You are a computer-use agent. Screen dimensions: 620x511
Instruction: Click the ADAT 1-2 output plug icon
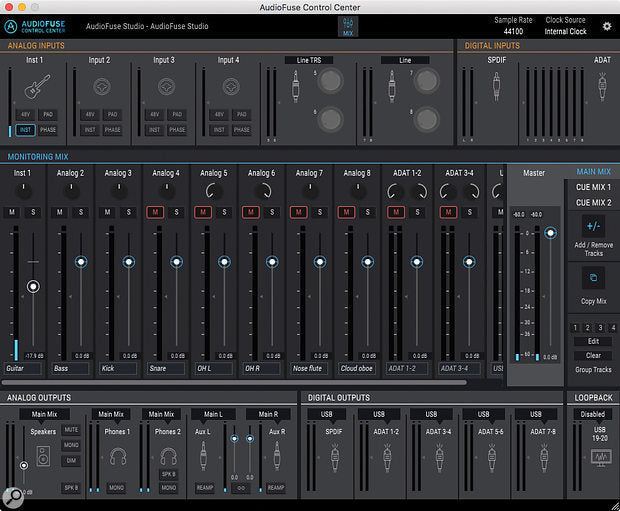click(387, 458)
